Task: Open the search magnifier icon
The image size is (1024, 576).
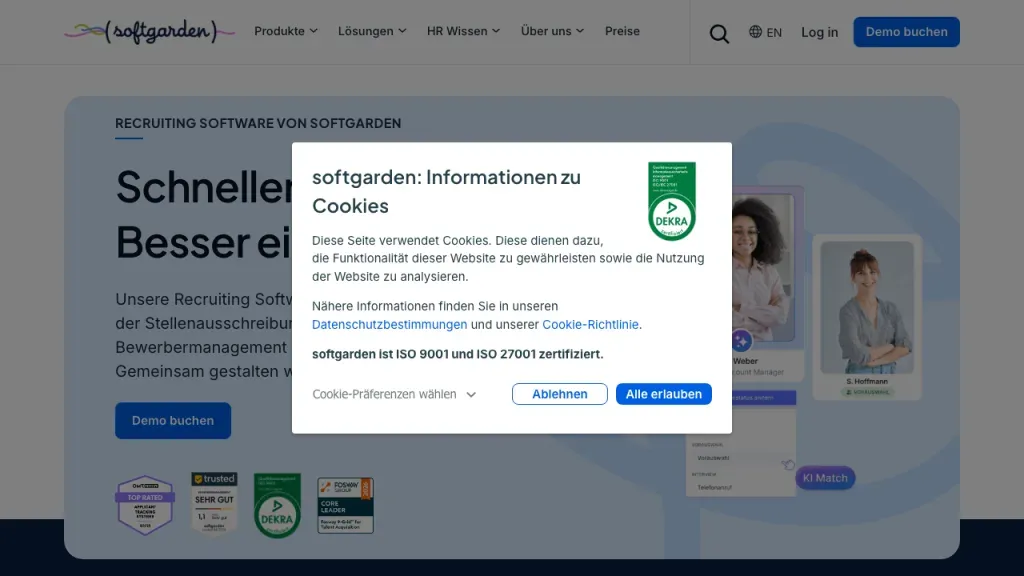Action: pos(719,33)
